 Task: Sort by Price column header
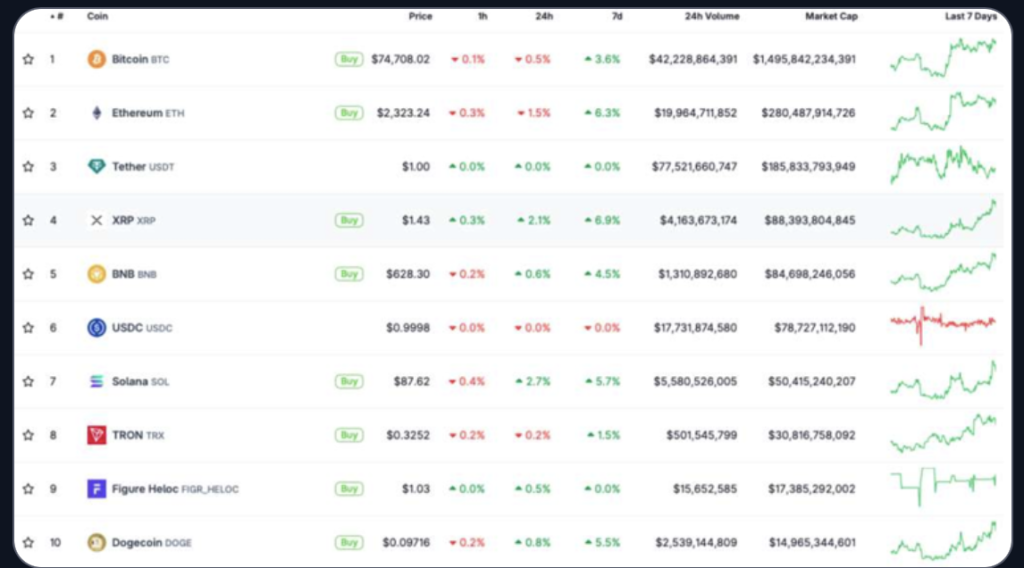click(x=421, y=16)
